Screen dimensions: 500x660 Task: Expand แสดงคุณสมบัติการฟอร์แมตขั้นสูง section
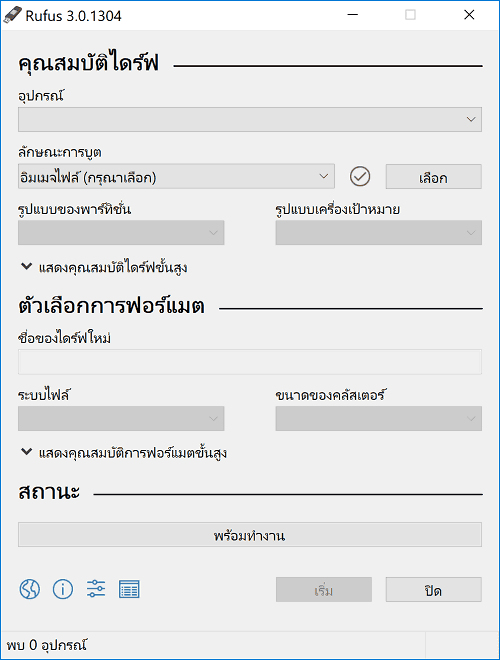point(124,452)
